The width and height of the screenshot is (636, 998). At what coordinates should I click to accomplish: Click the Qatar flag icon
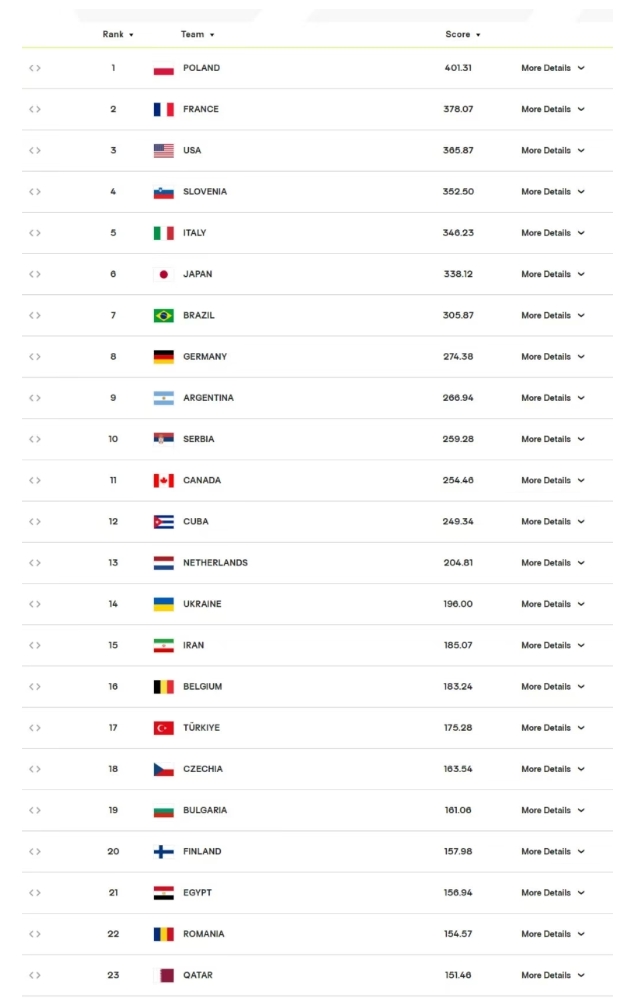(164, 975)
